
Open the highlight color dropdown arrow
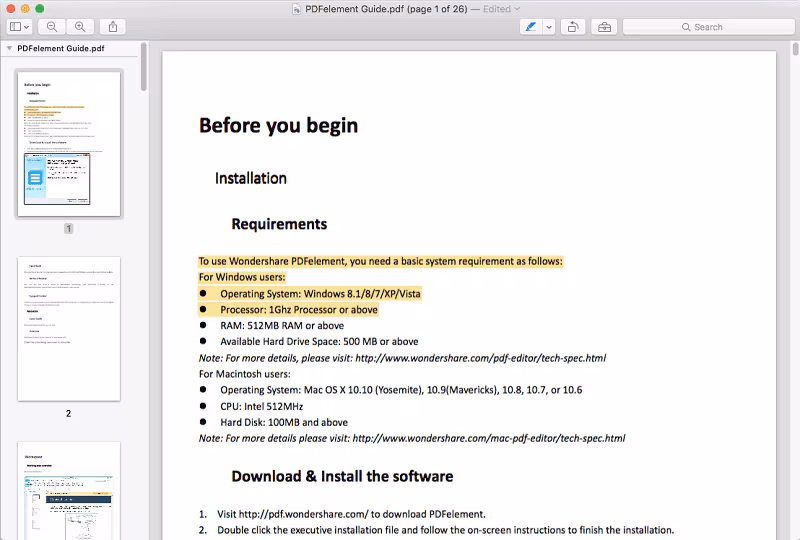[549, 27]
